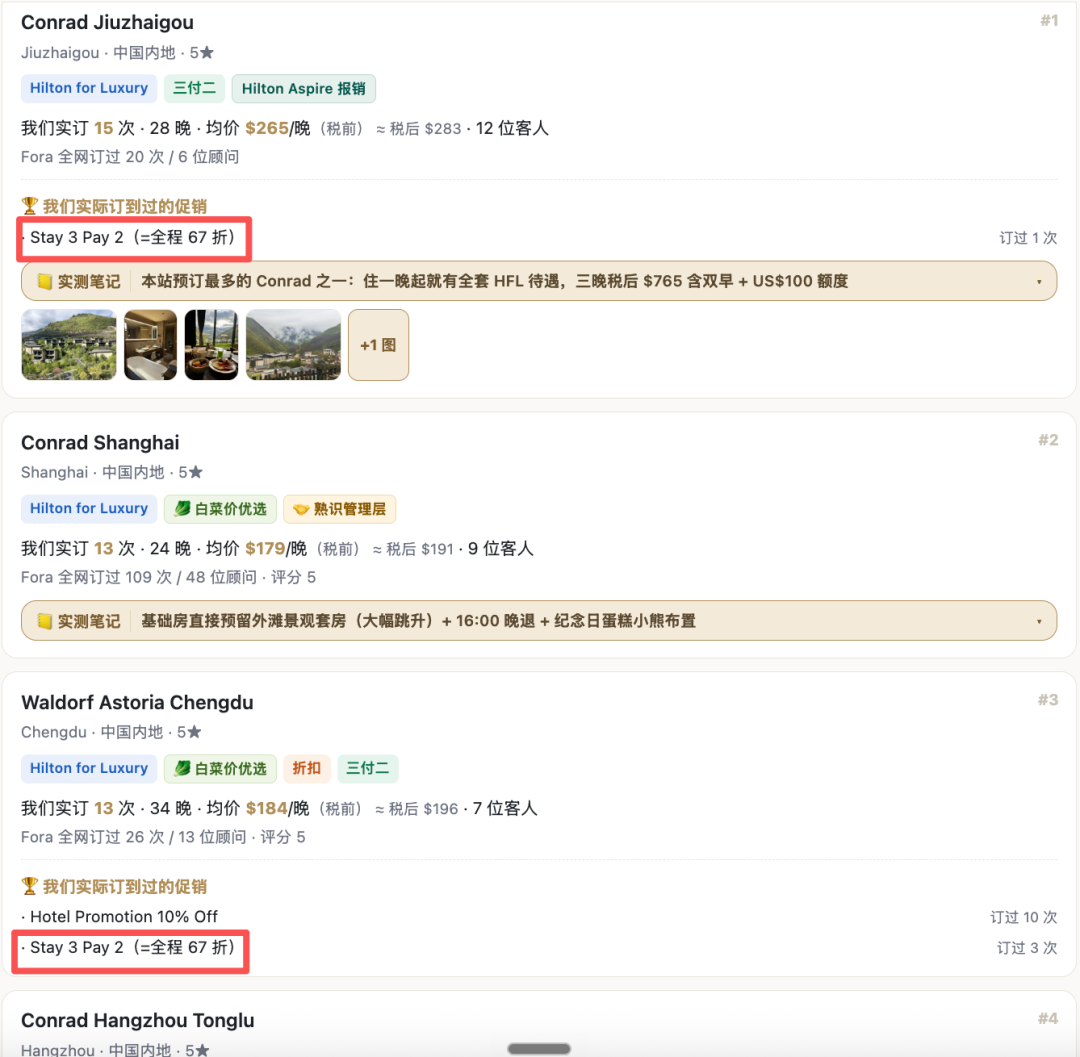
Task: Open the Conrad Jiuzhaigou hotel title
Action: tap(107, 23)
